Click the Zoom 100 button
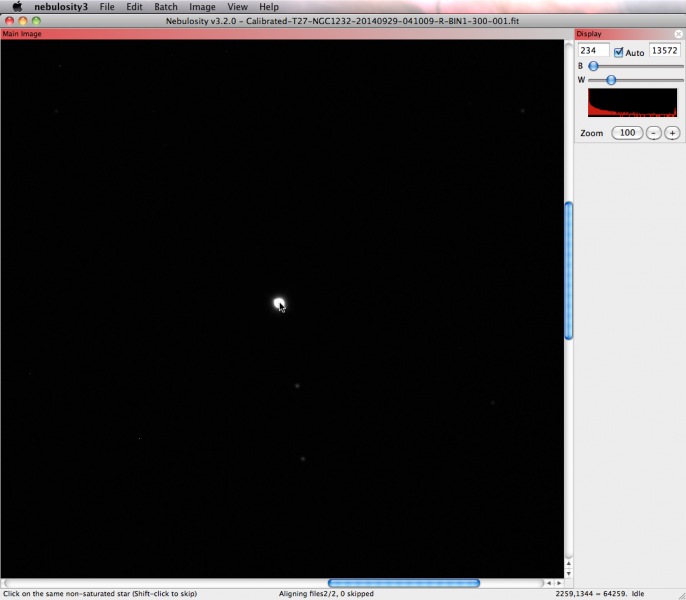Screen dimensions: 686x600 click(627, 133)
